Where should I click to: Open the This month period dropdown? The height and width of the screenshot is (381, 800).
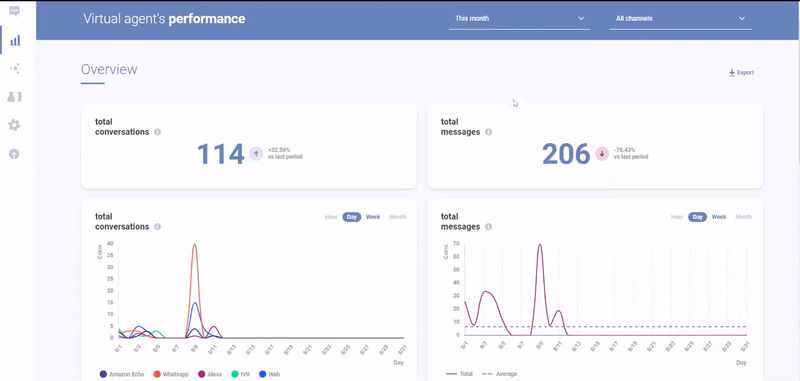(x=519, y=19)
